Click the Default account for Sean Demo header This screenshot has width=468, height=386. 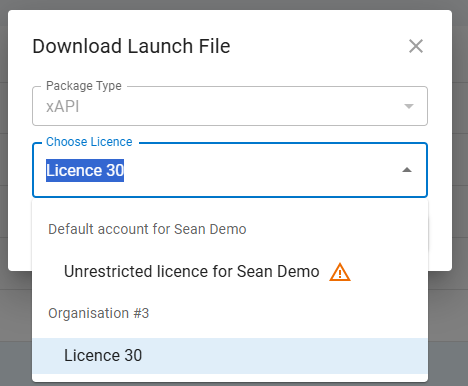(x=147, y=229)
